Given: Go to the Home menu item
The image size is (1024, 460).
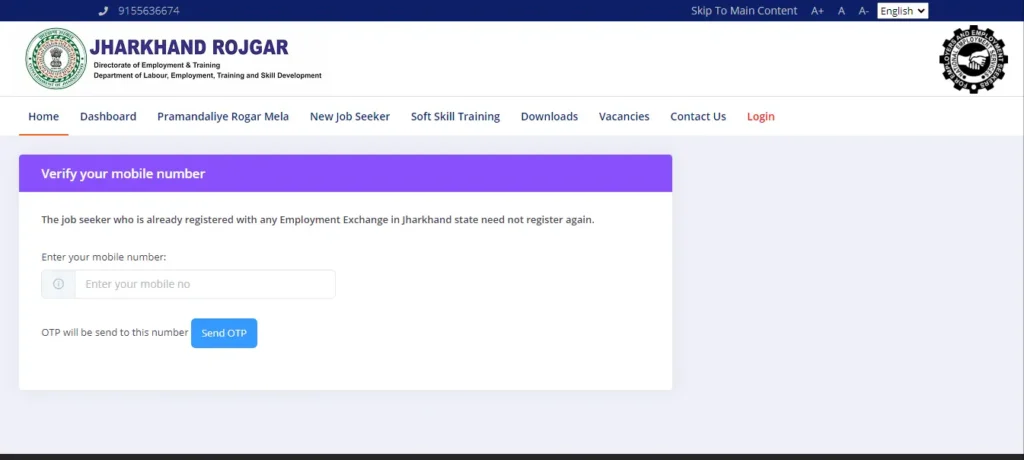Looking at the screenshot, I should pyautogui.click(x=44, y=116).
